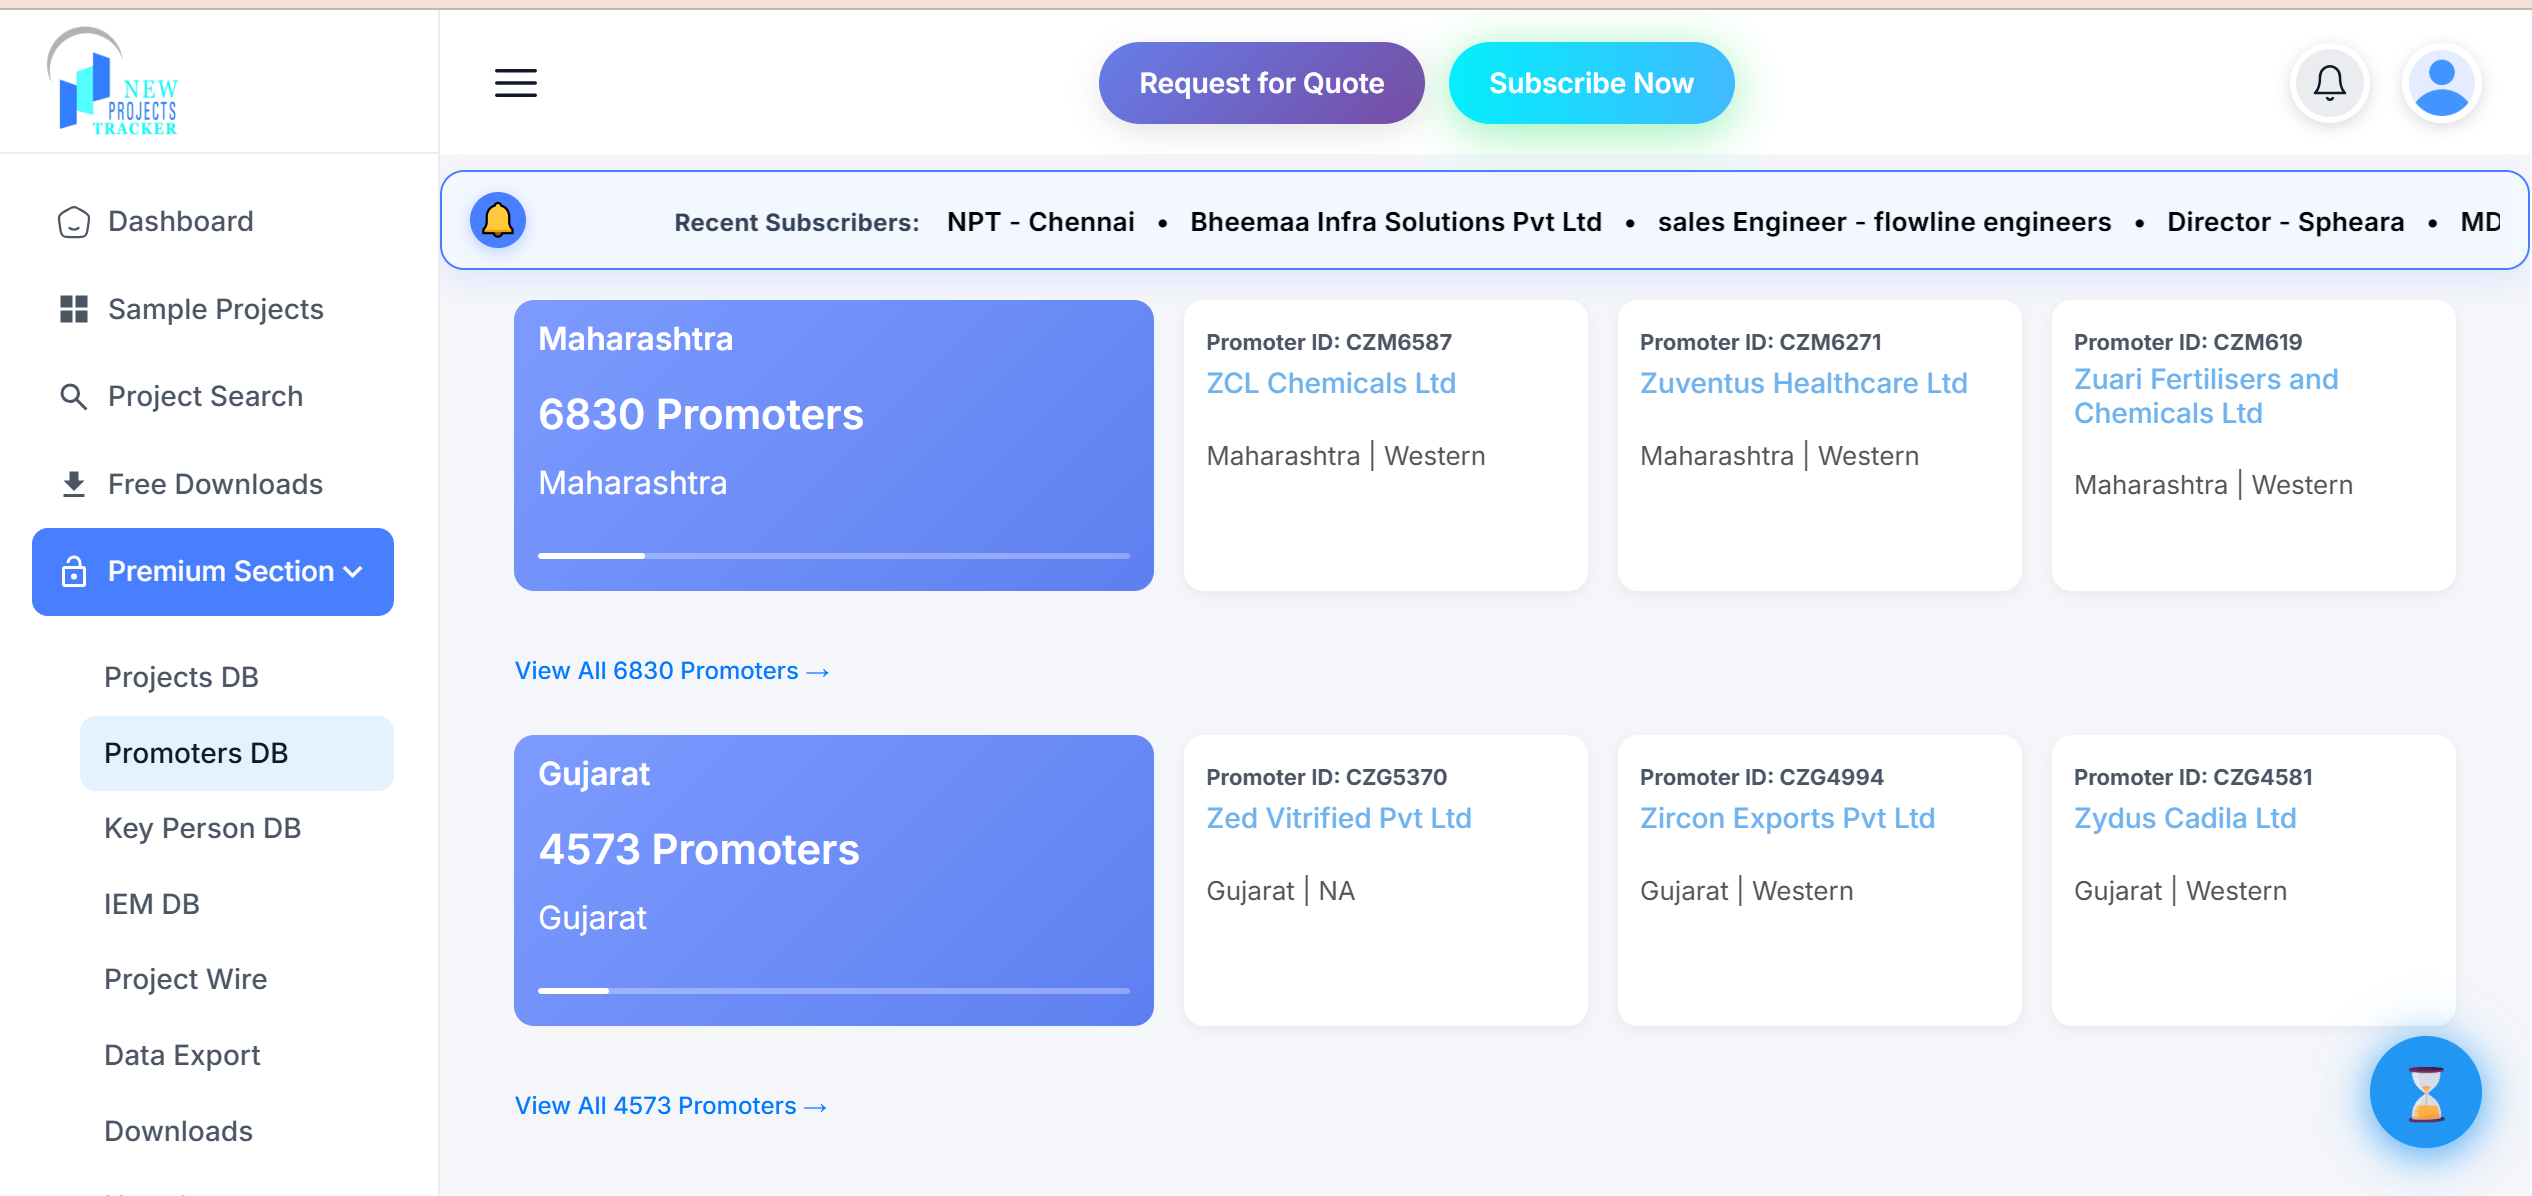Image resolution: width=2532 pixels, height=1196 pixels.
Task: Click the New Projects Tracker logo
Action: pos(113,82)
